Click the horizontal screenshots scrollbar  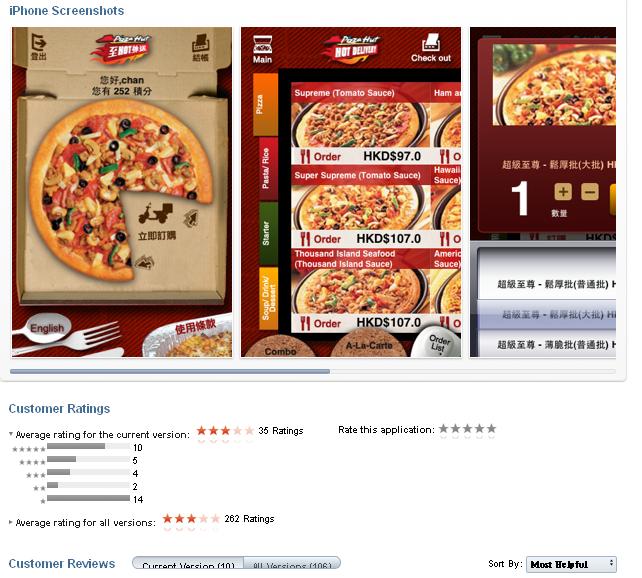170,372
